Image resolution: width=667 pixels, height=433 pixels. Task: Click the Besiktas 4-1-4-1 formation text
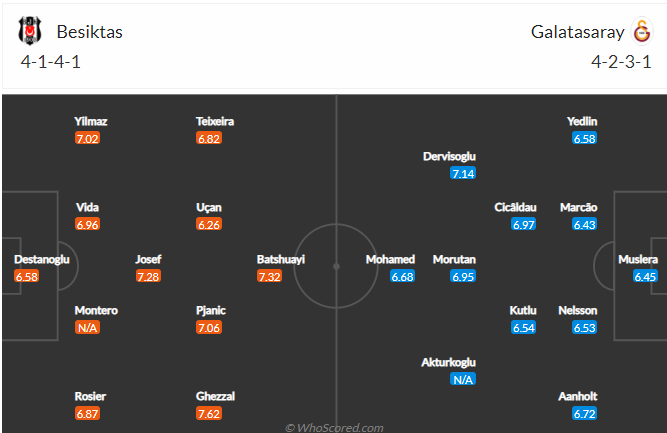(x=51, y=62)
